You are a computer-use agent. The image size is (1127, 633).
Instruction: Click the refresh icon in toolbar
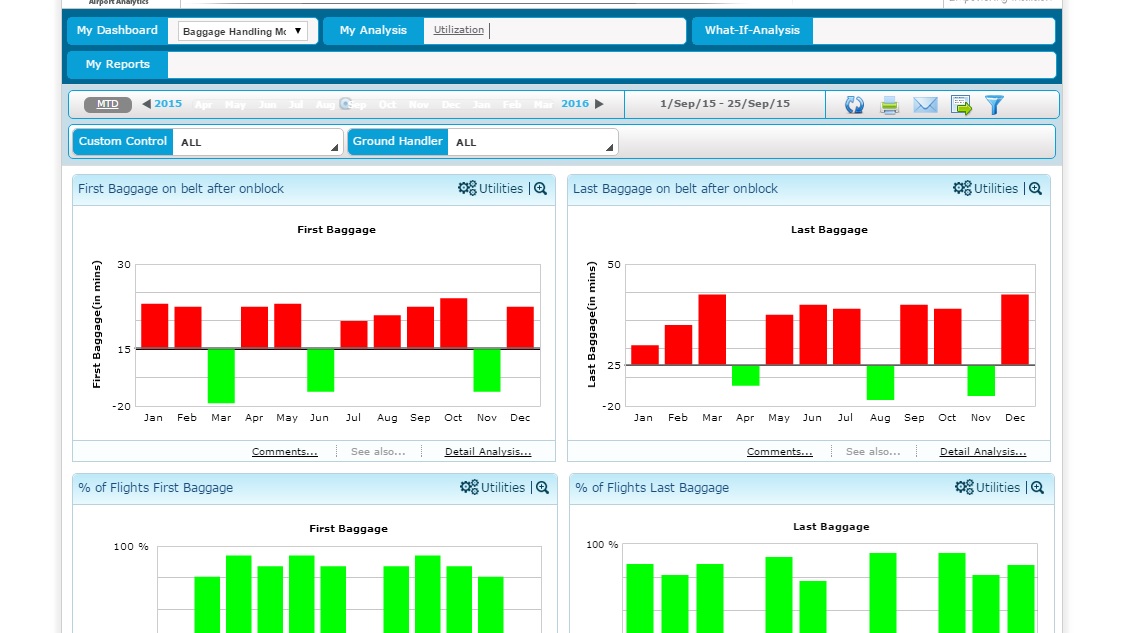(854, 105)
